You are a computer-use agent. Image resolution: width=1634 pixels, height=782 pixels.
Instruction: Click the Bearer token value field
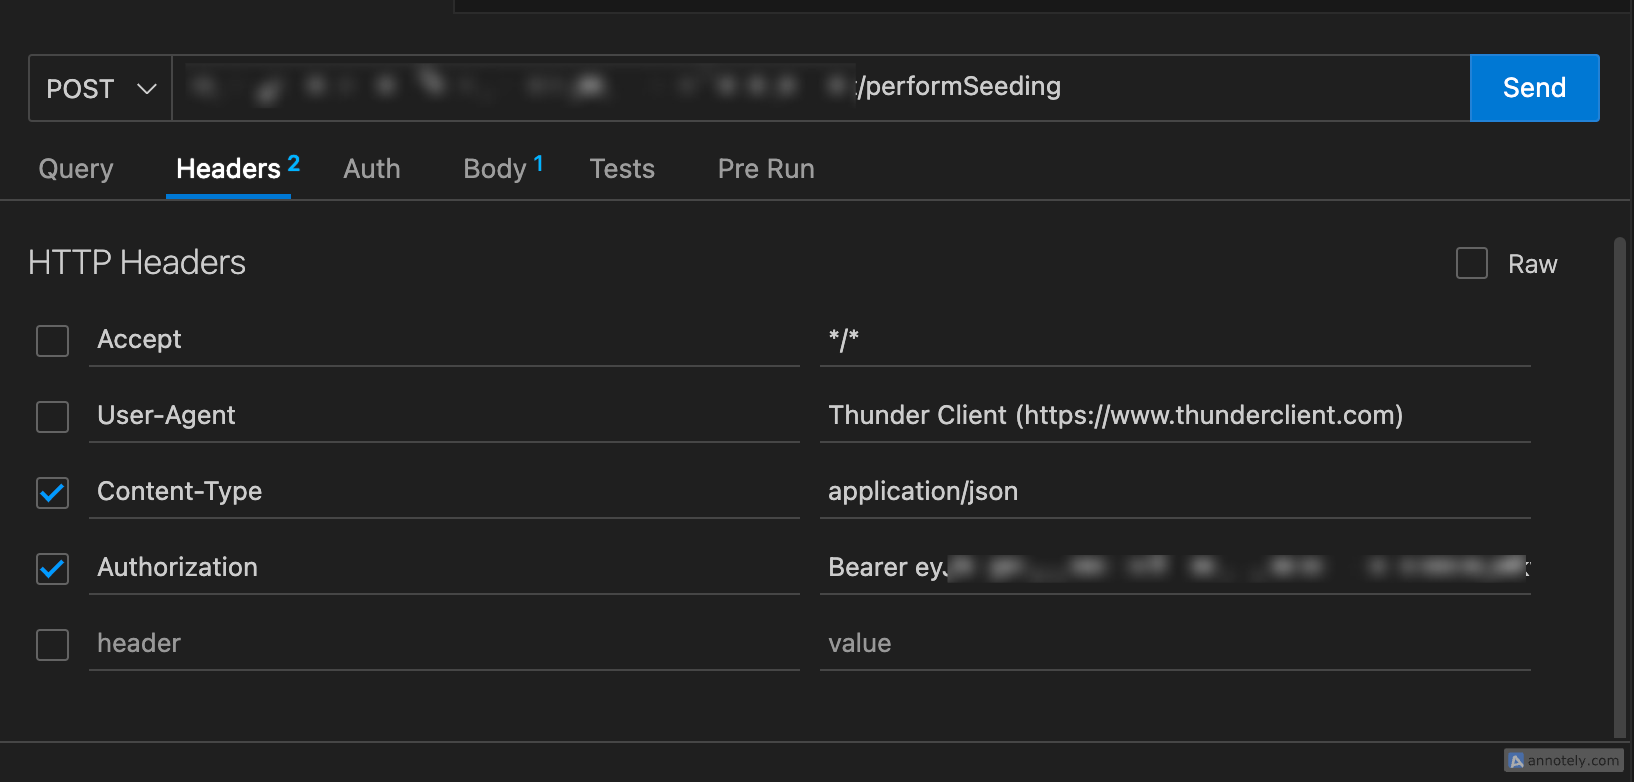(1174, 568)
